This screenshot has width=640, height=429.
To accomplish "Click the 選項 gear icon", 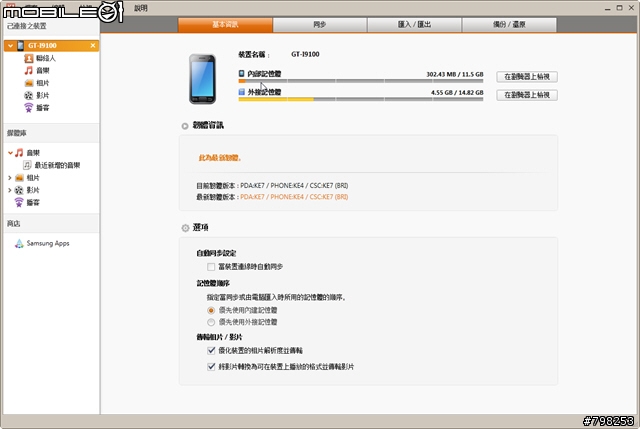I will (185, 228).
